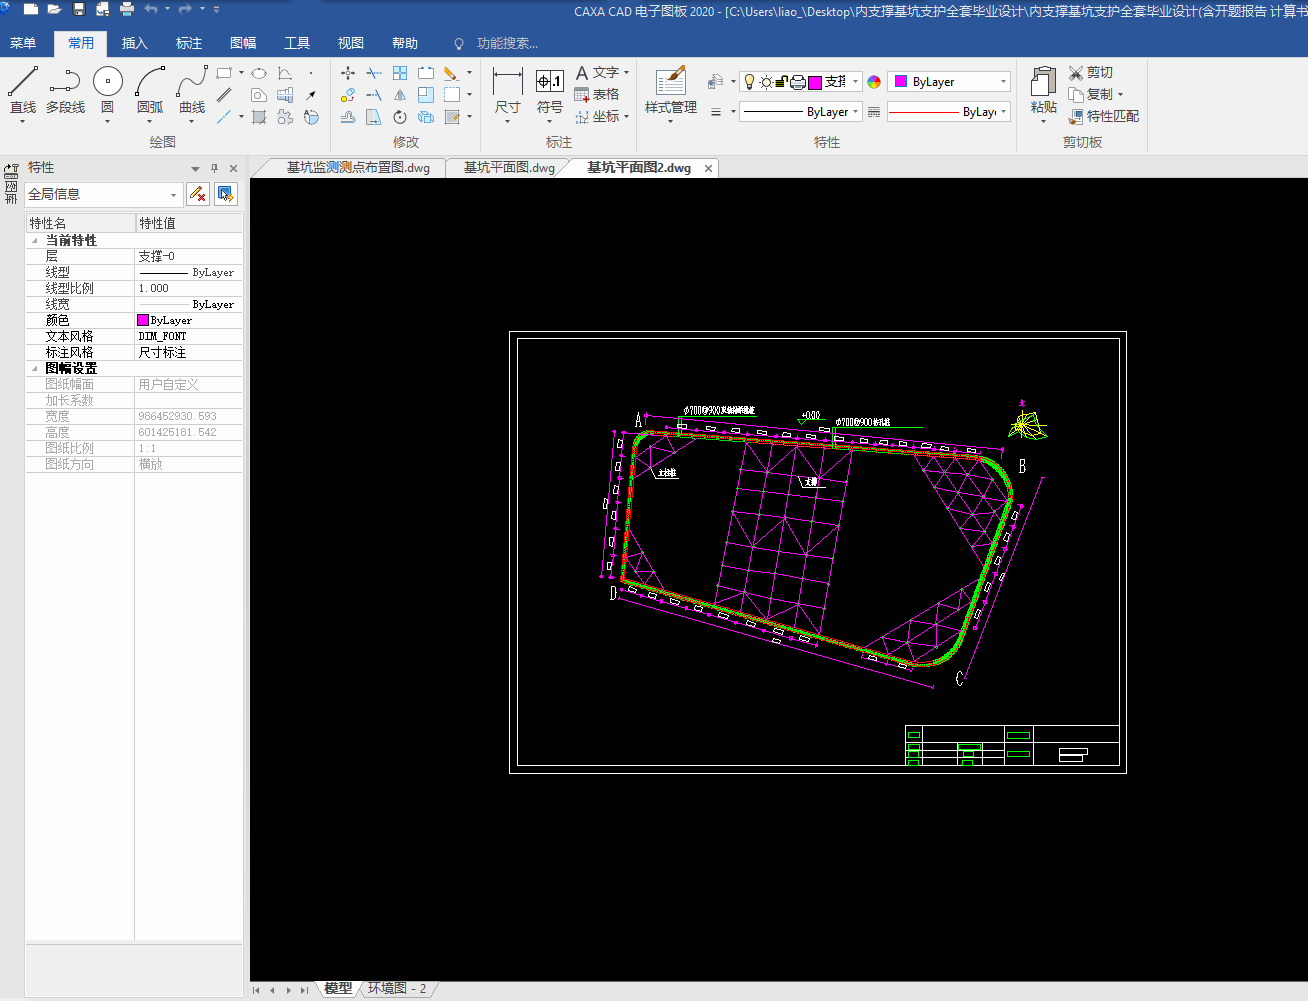Switch to 基坑平面图.dwg document tab
This screenshot has width=1308, height=1001.
click(508, 168)
